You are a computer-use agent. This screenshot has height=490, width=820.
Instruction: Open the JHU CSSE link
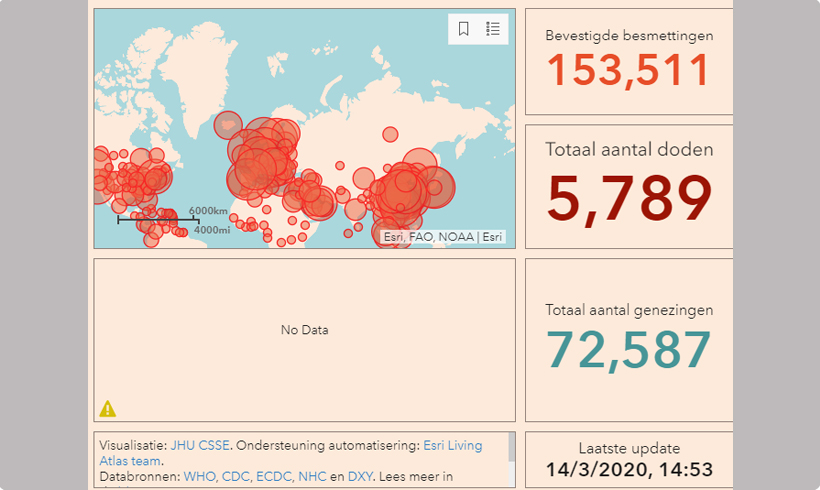198,444
